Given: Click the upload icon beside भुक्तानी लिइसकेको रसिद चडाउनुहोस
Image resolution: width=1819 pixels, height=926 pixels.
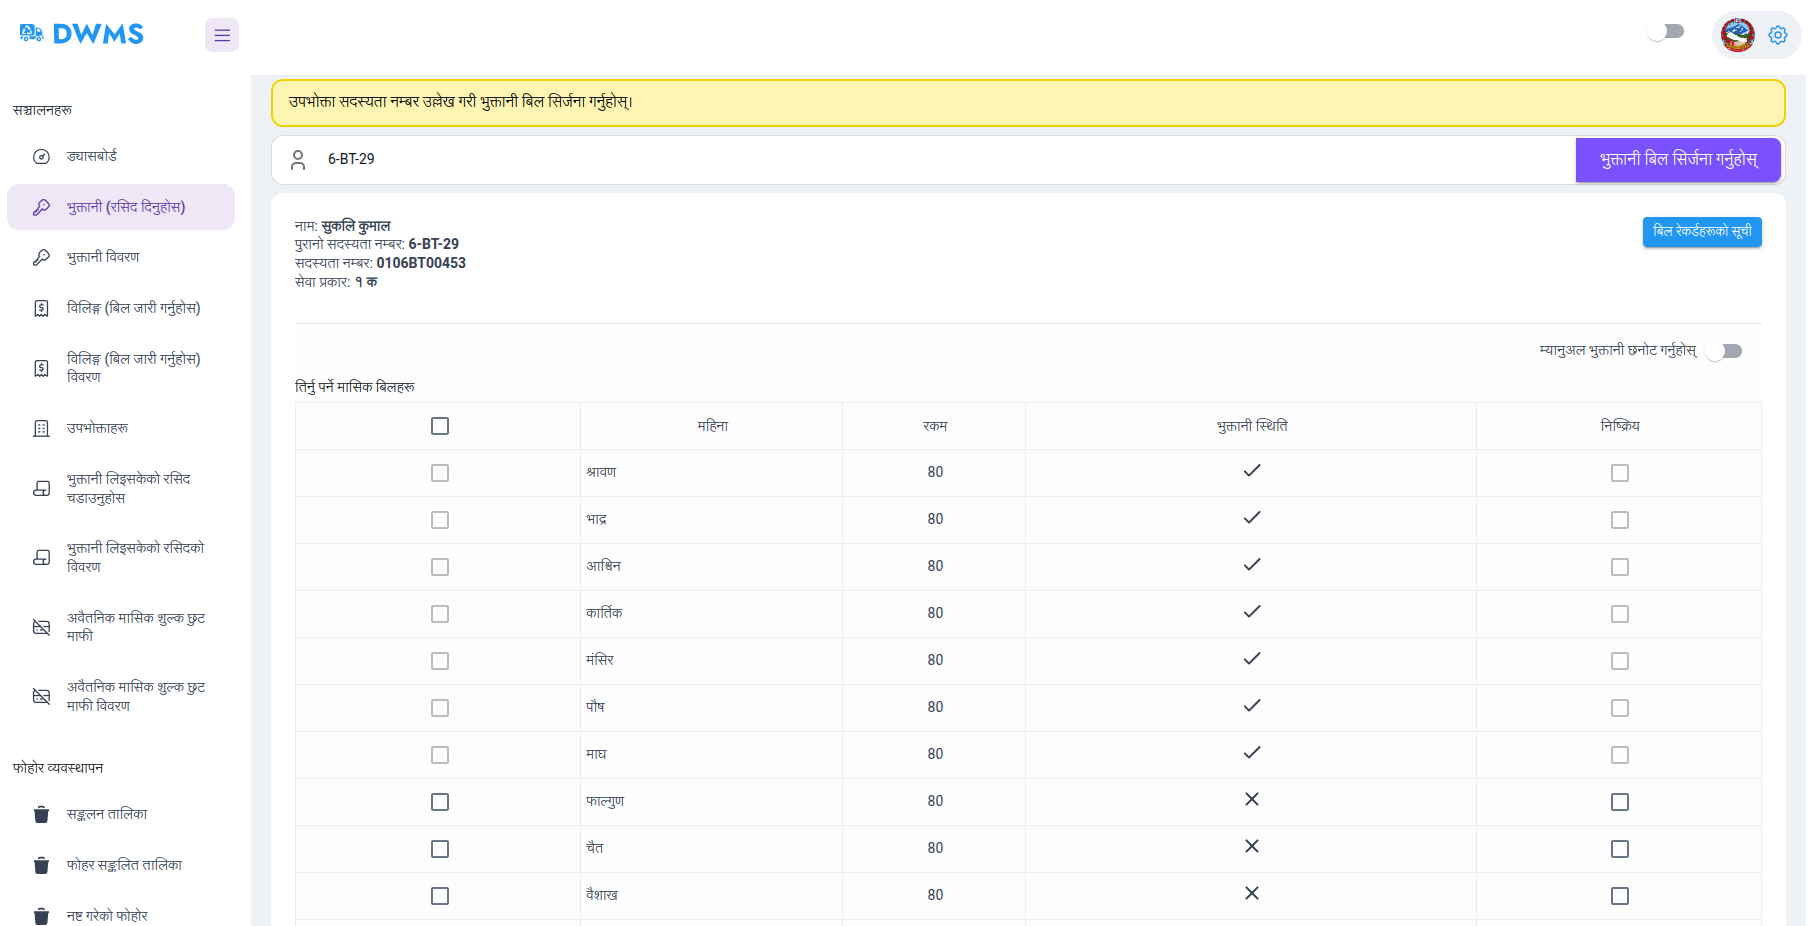Looking at the screenshot, I should [41, 488].
